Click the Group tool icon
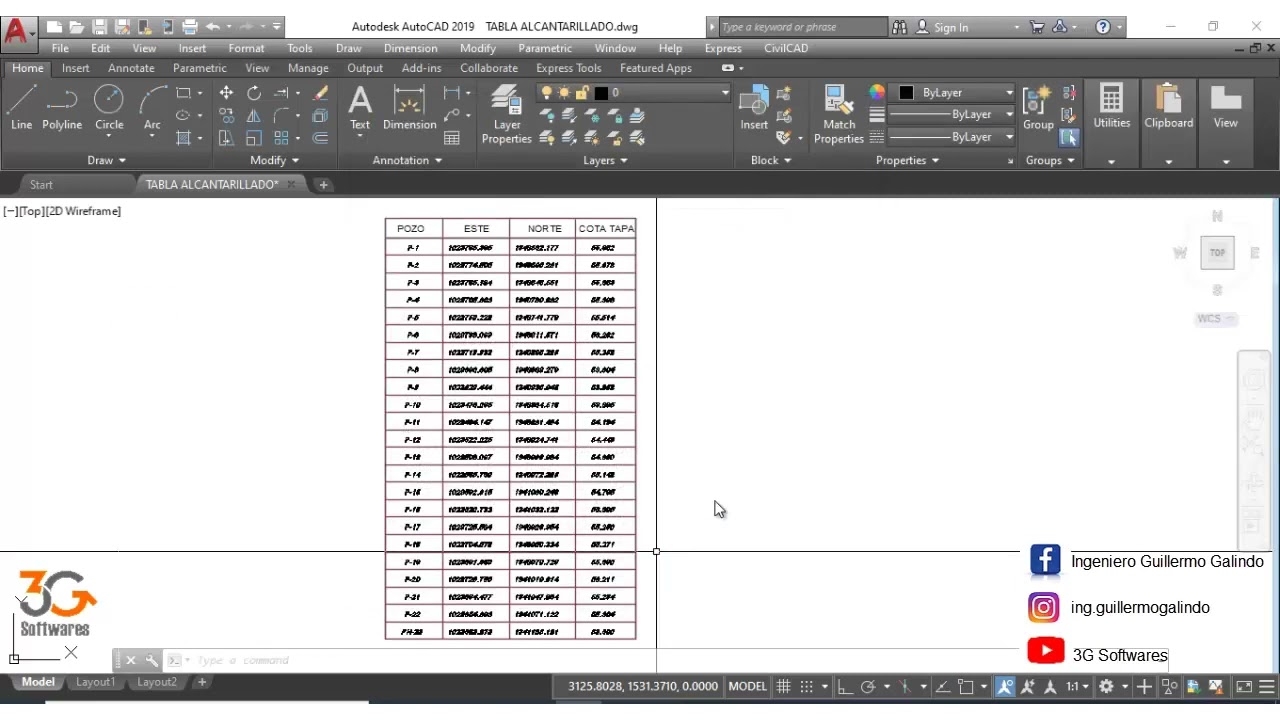The height and width of the screenshot is (720, 1280). click(1038, 107)
